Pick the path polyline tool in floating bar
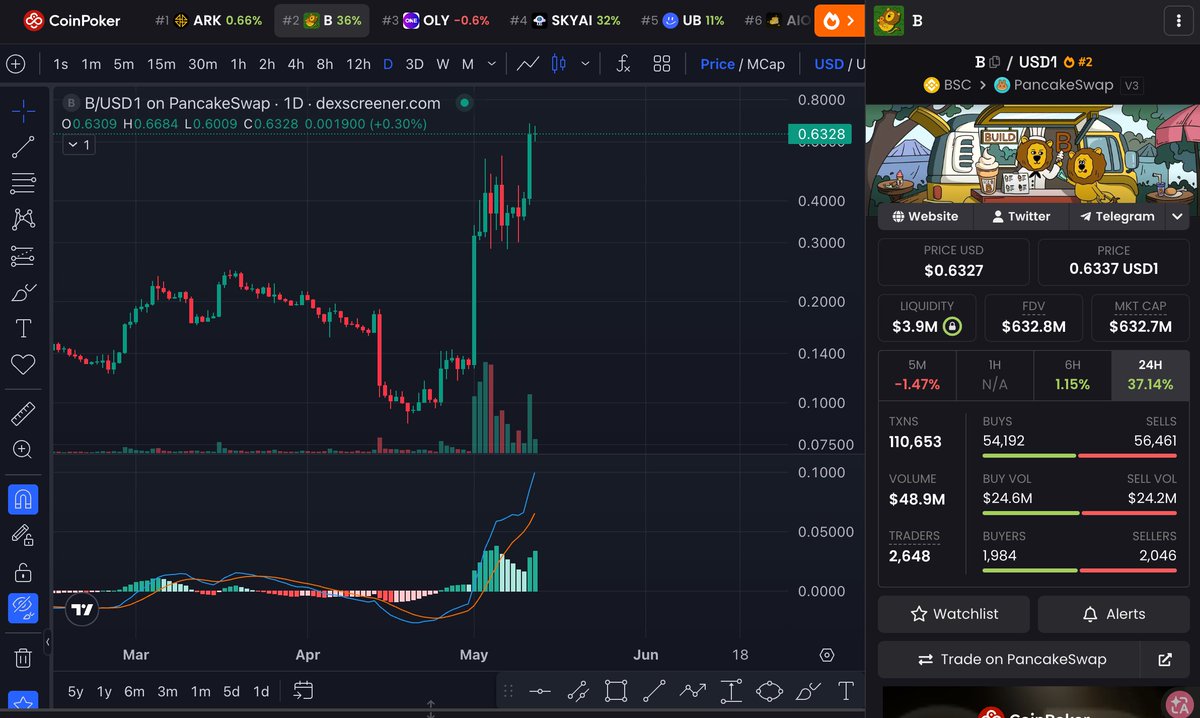 [692, 691]
